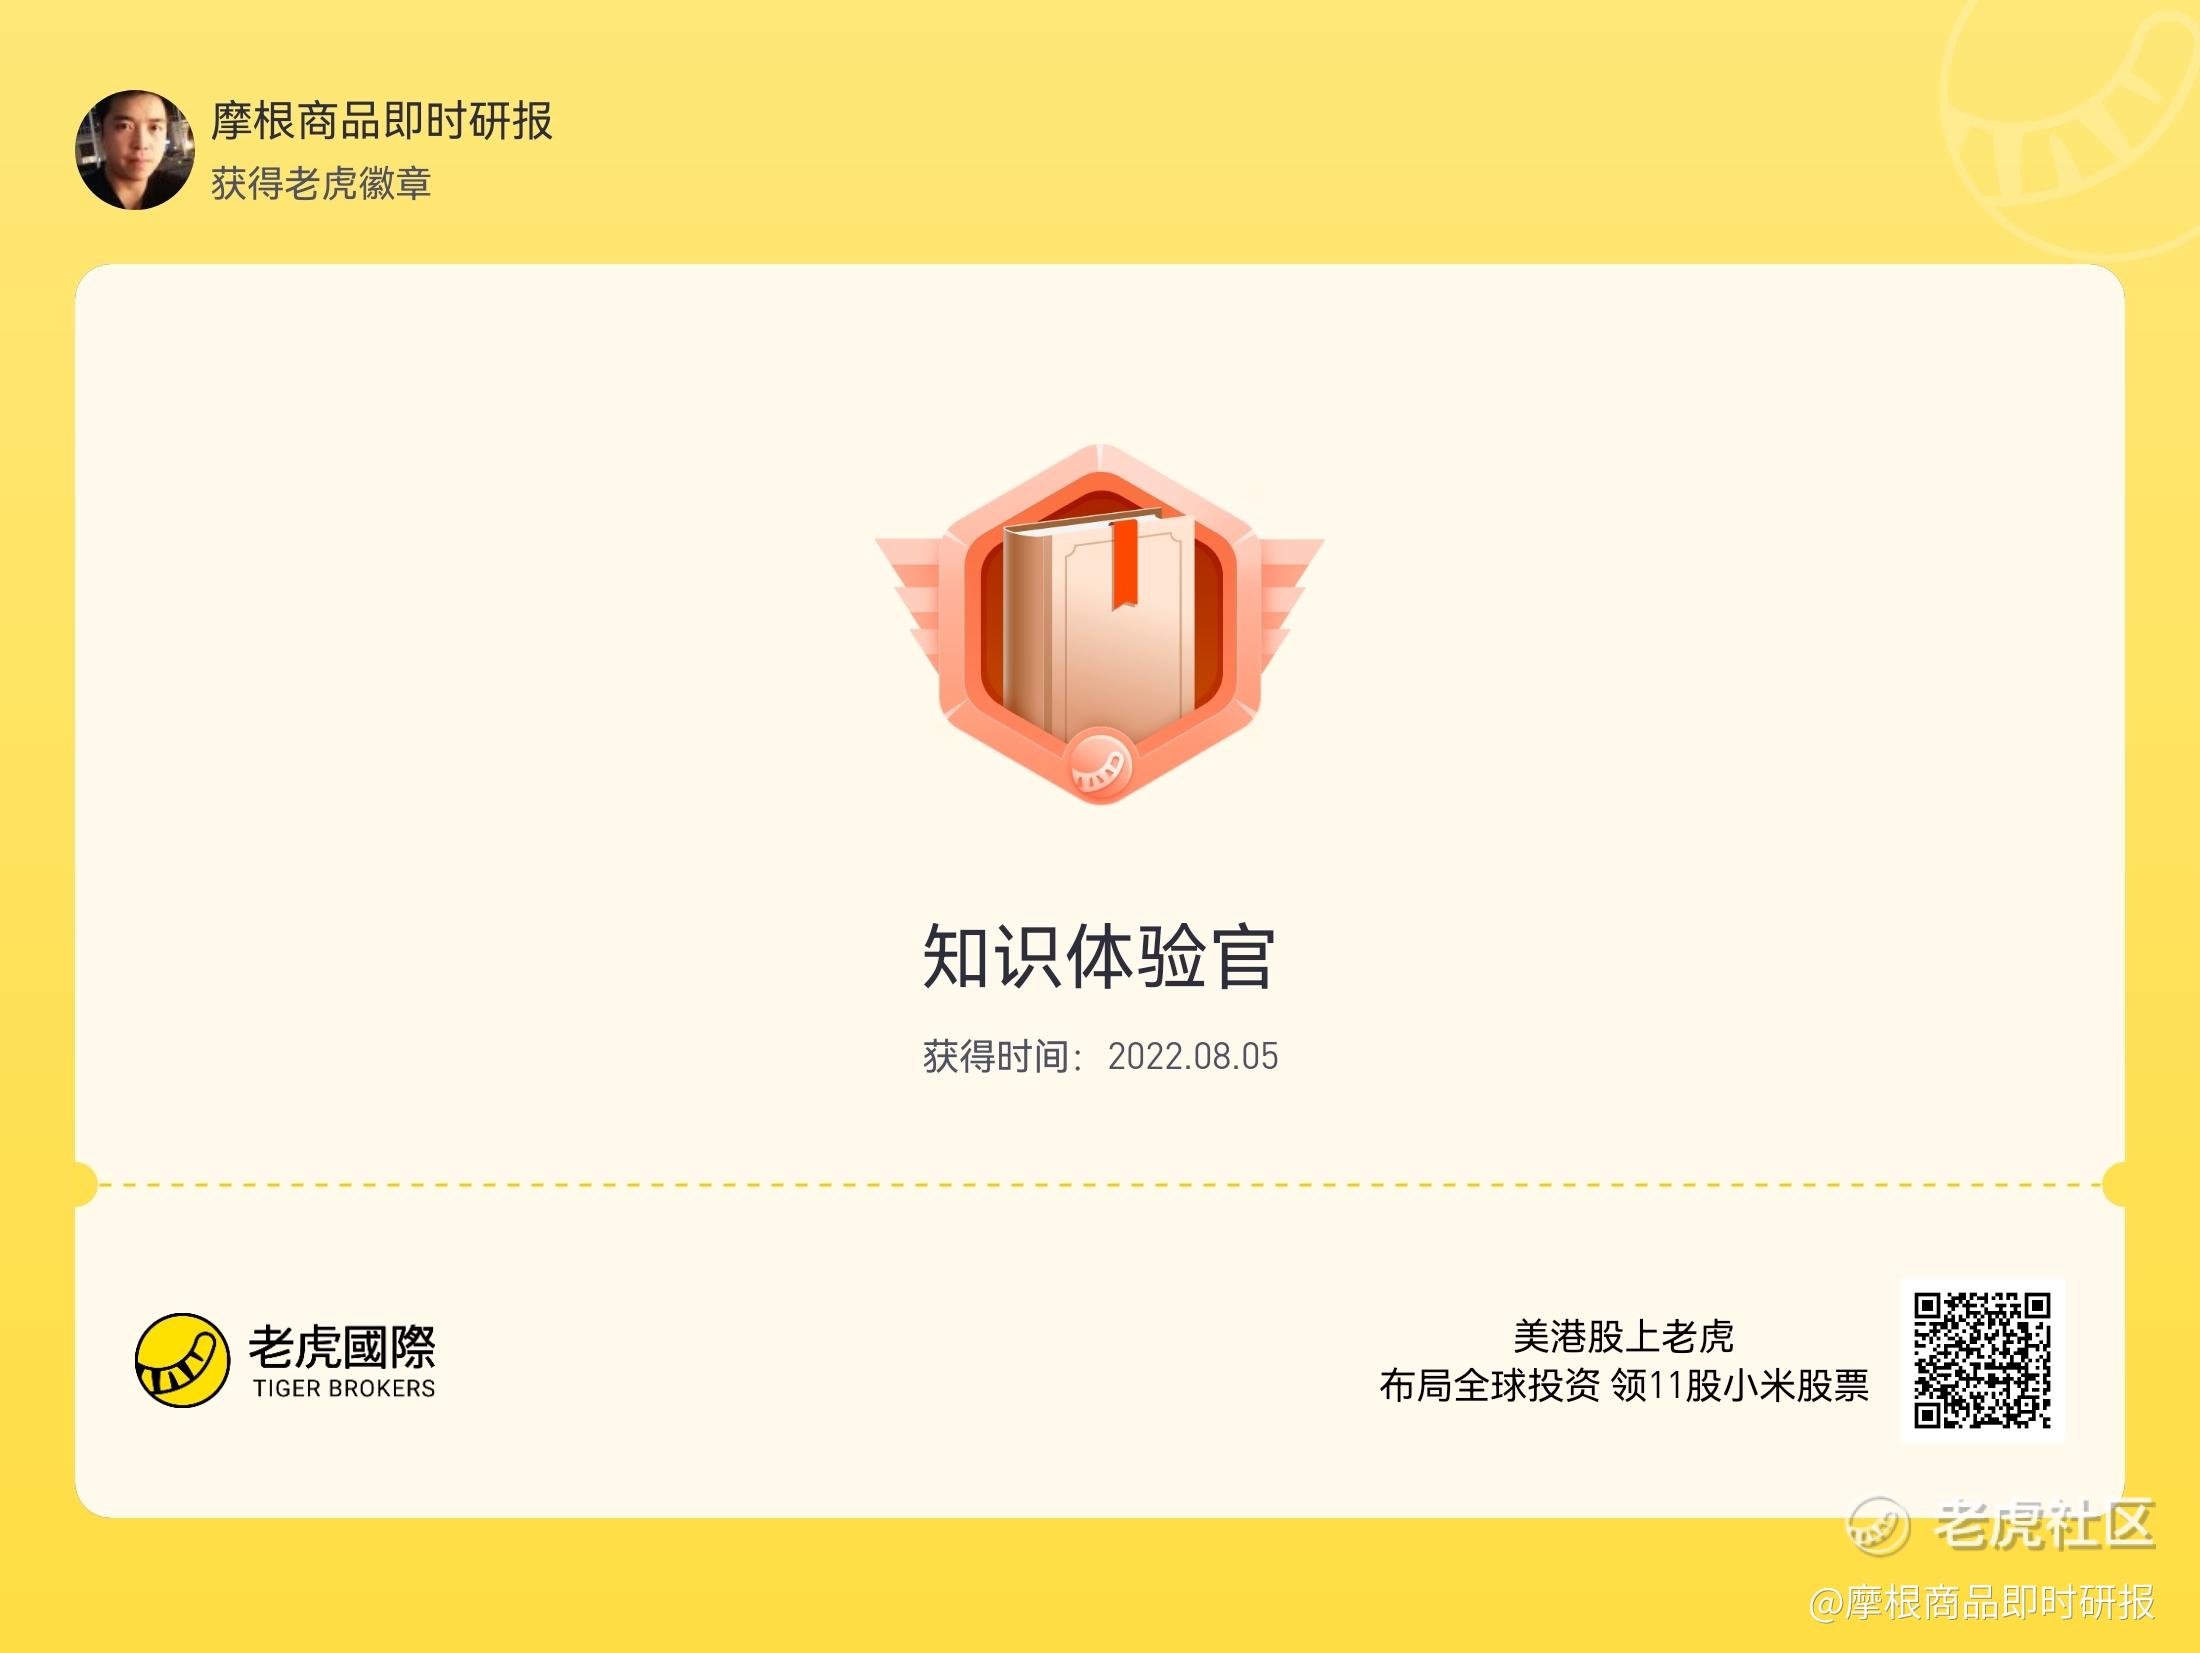Tap the 领11股小米股票 promotion text
The height and width of the screenshot is (1653, 2200).
1740,1386
